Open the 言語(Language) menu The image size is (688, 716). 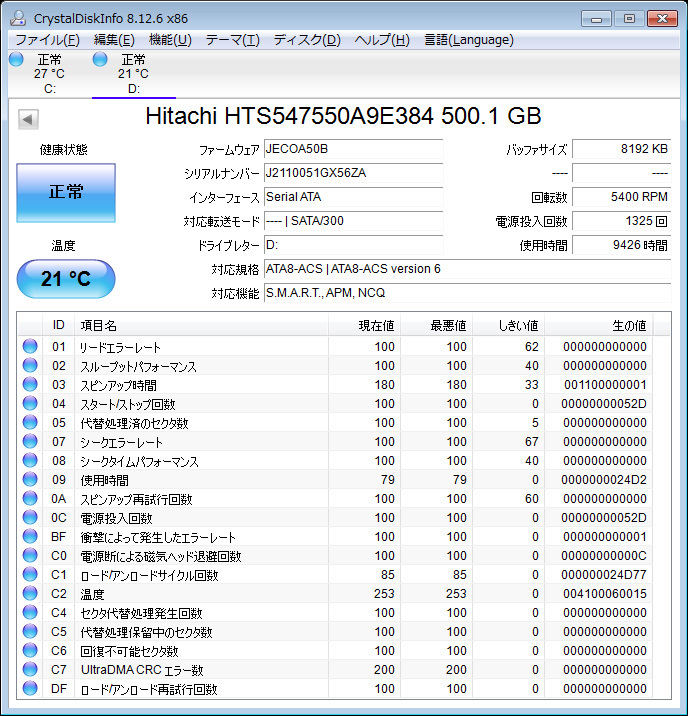tap(469, 40)
